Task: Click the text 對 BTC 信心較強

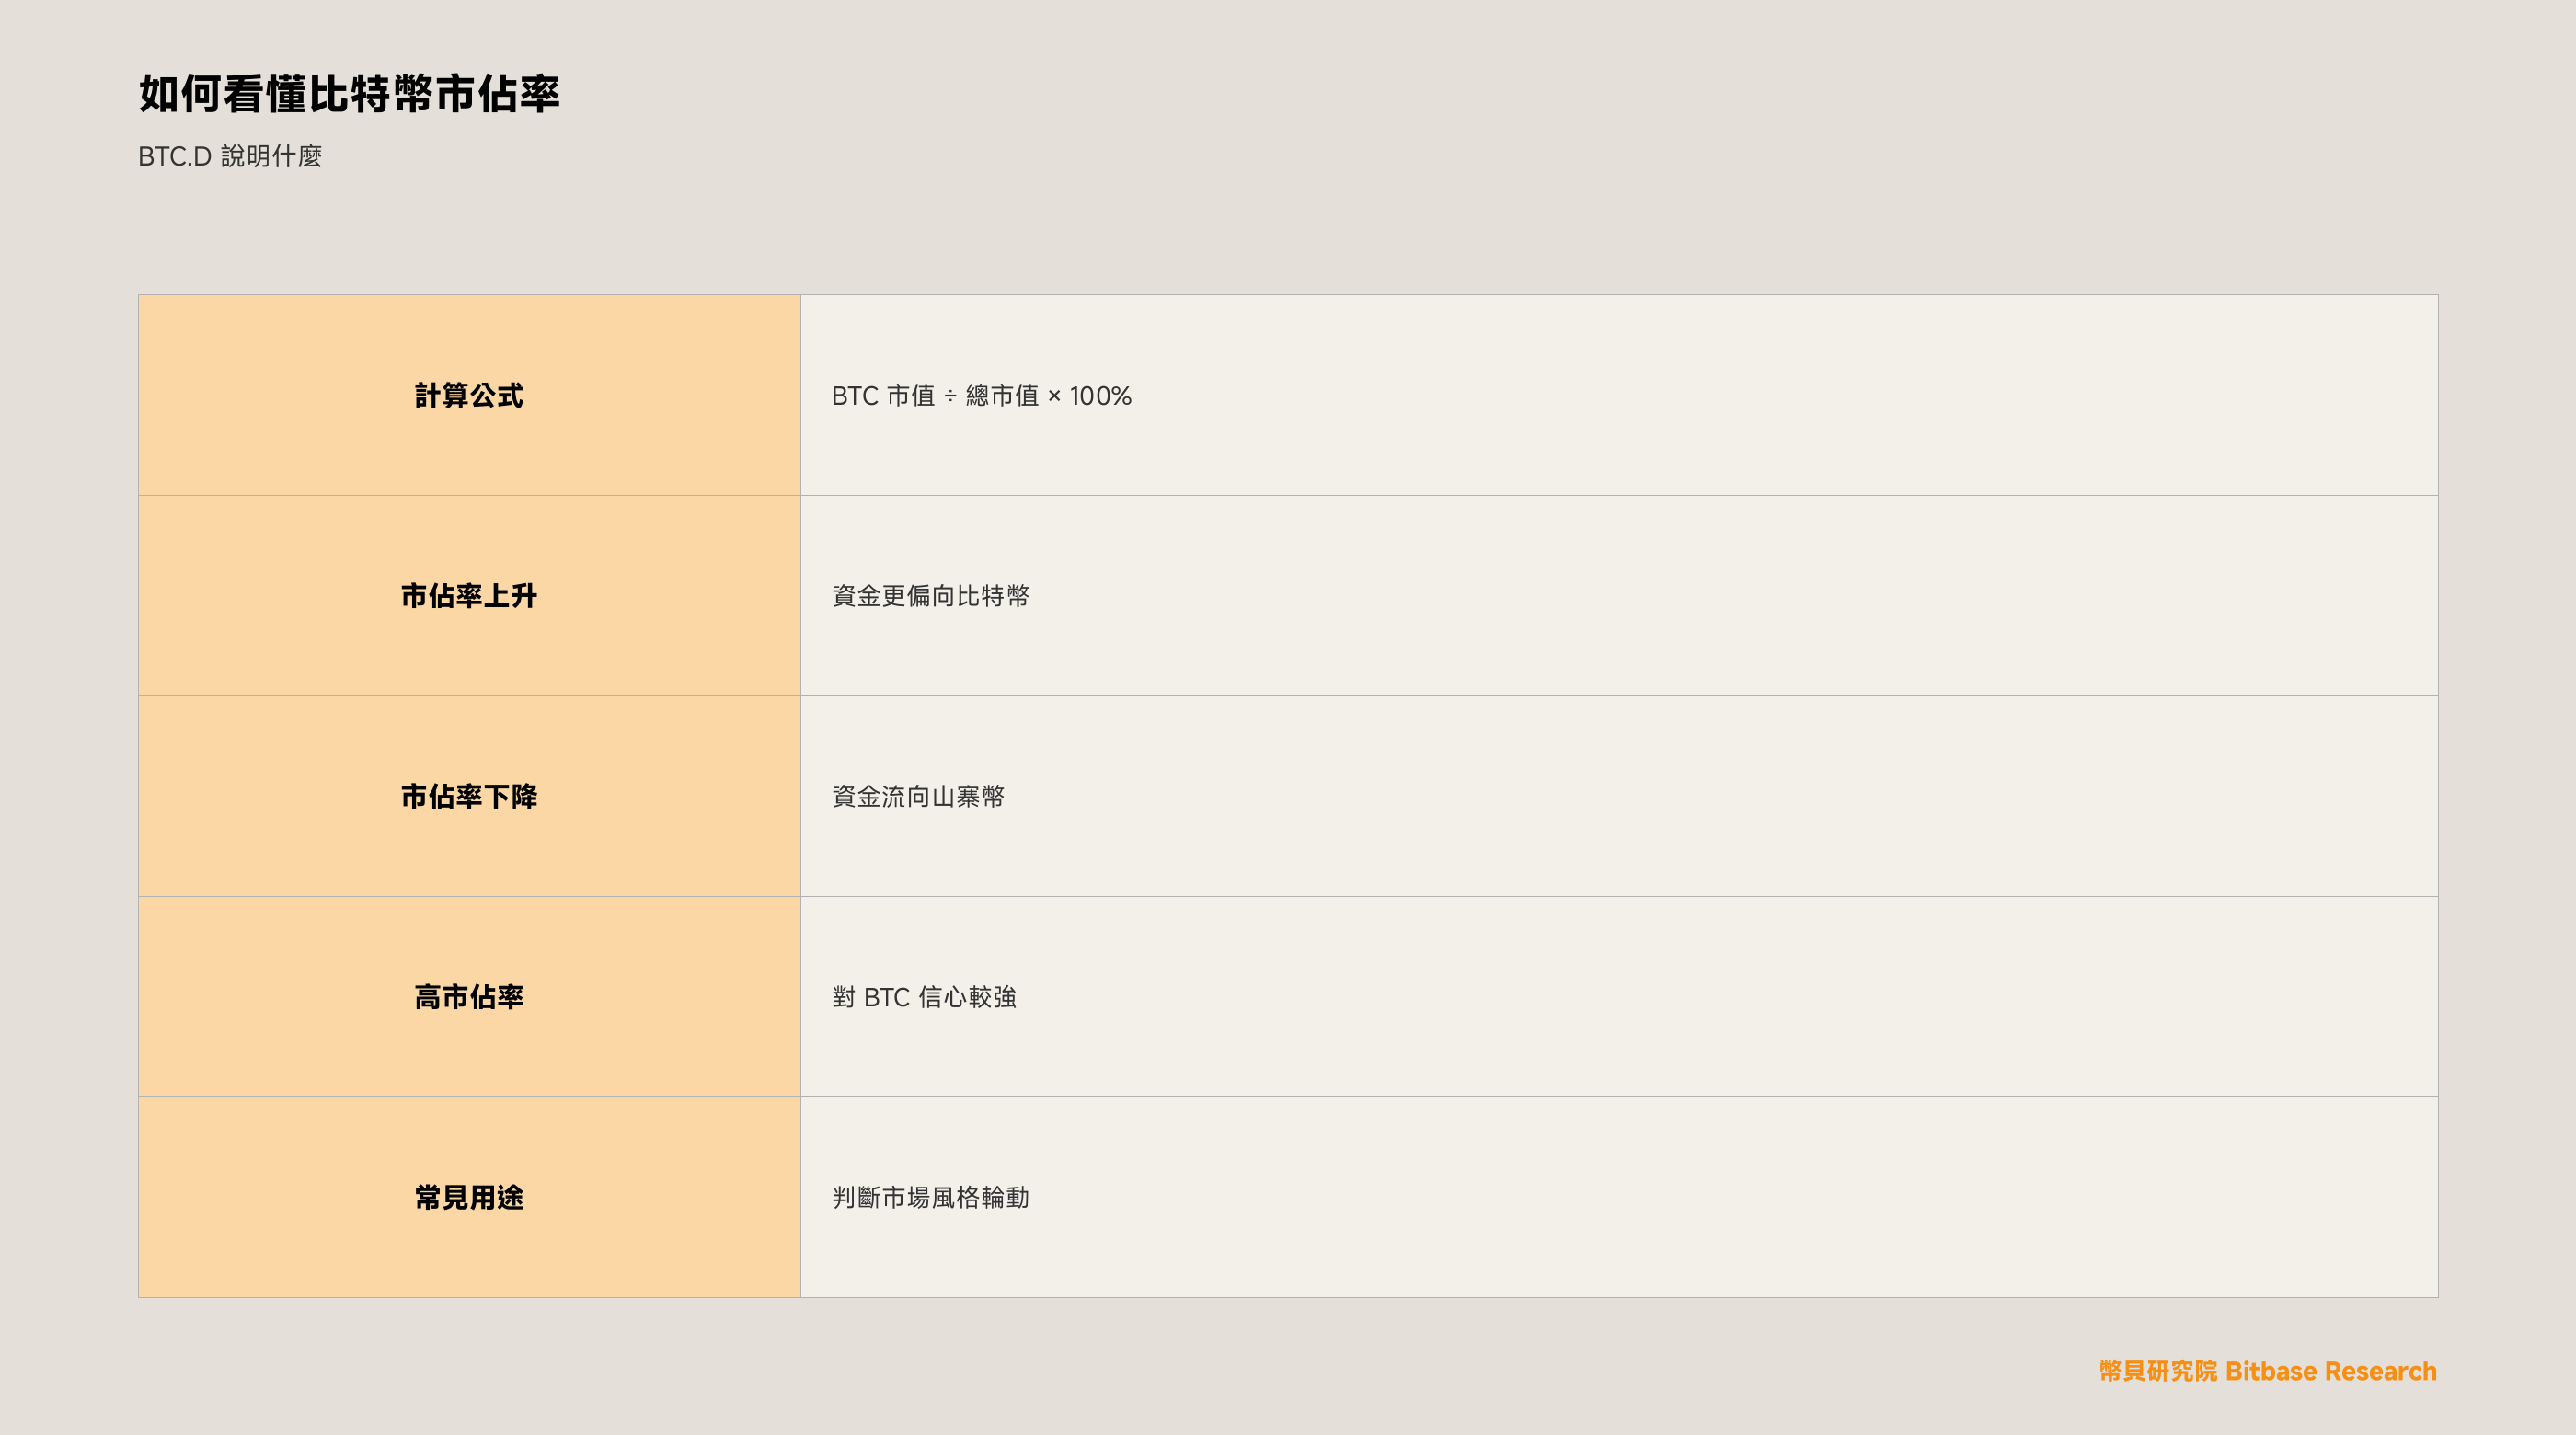Action: tap(924, 997)
